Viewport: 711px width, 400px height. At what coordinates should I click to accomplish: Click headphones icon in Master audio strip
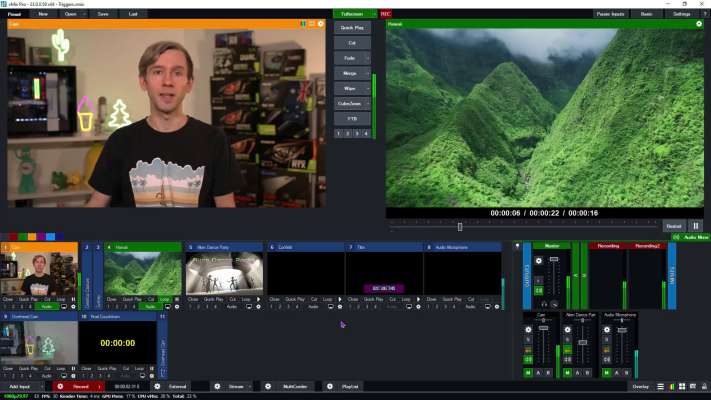(543, 304)
